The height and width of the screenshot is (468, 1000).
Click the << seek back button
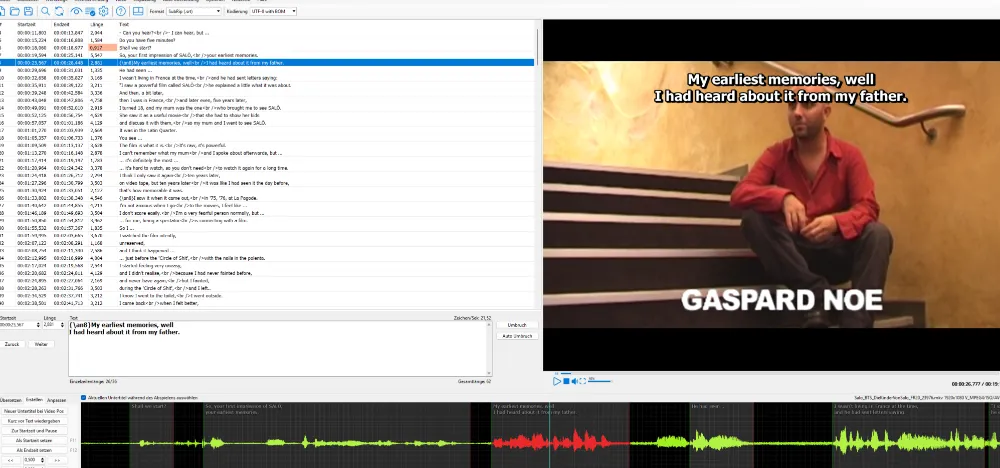[x=10, y=460]
